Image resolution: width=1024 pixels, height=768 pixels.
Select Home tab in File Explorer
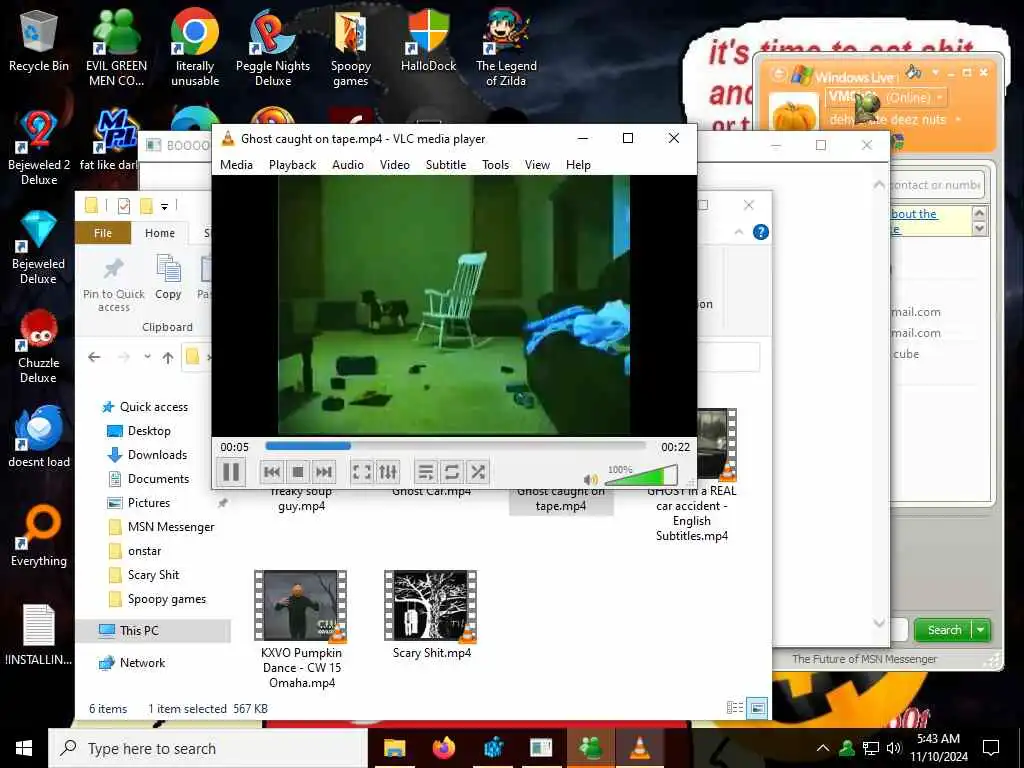coord(160,233)
